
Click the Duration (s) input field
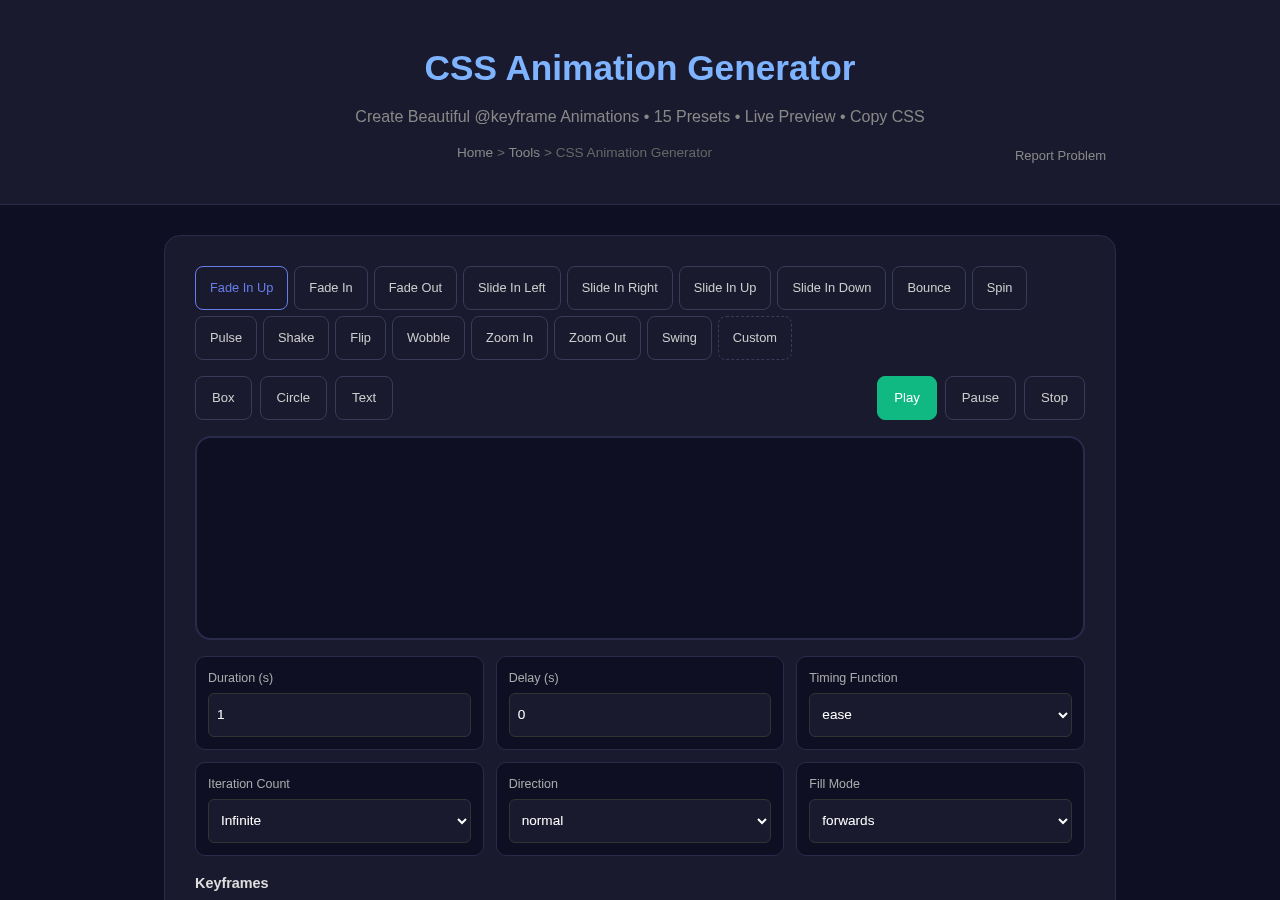[339, 715]
